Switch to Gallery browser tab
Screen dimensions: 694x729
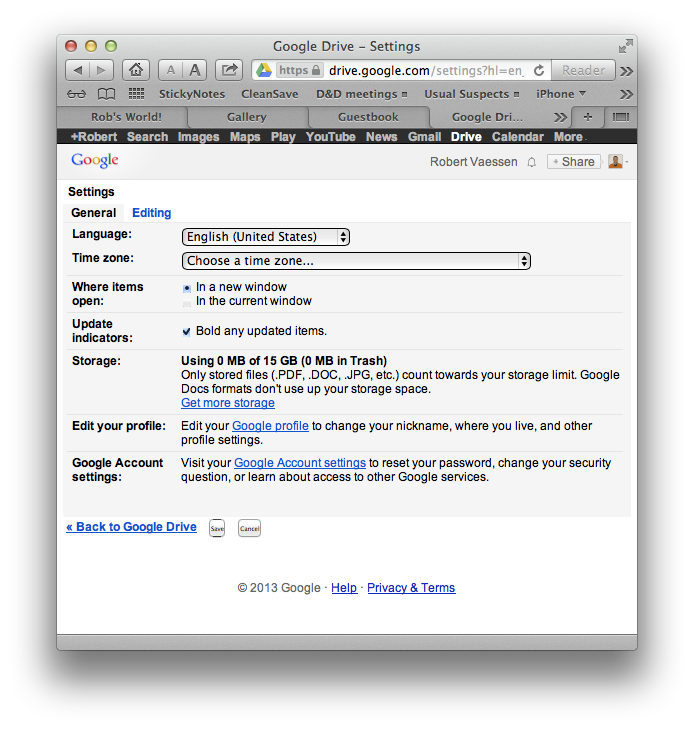click(247, 117)
